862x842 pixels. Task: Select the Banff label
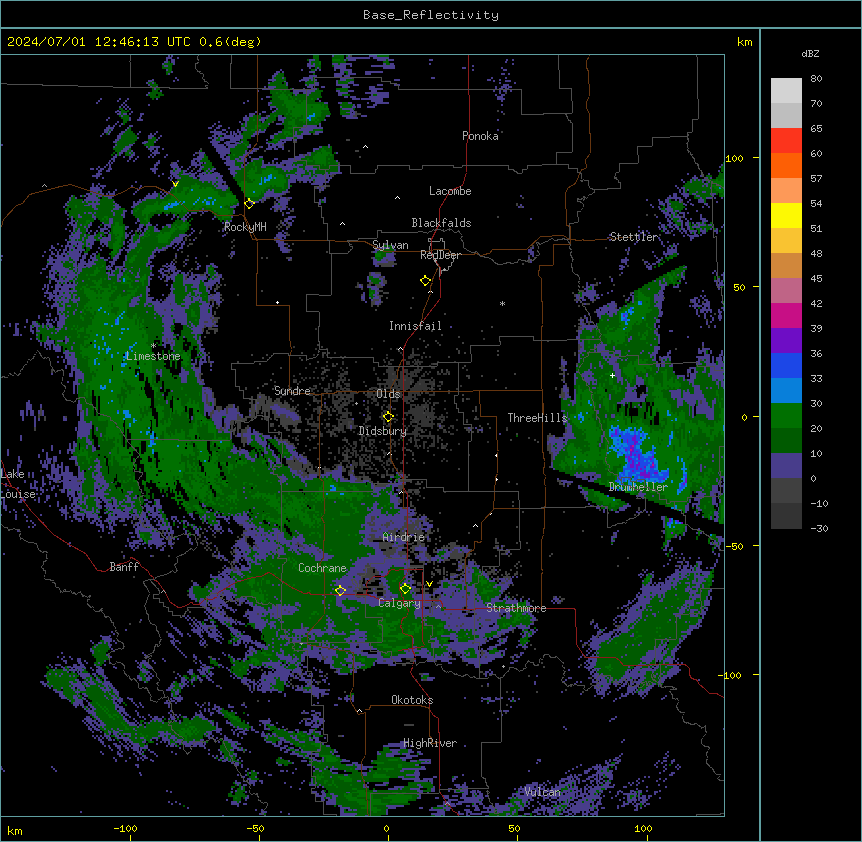(x=124, y=567)
